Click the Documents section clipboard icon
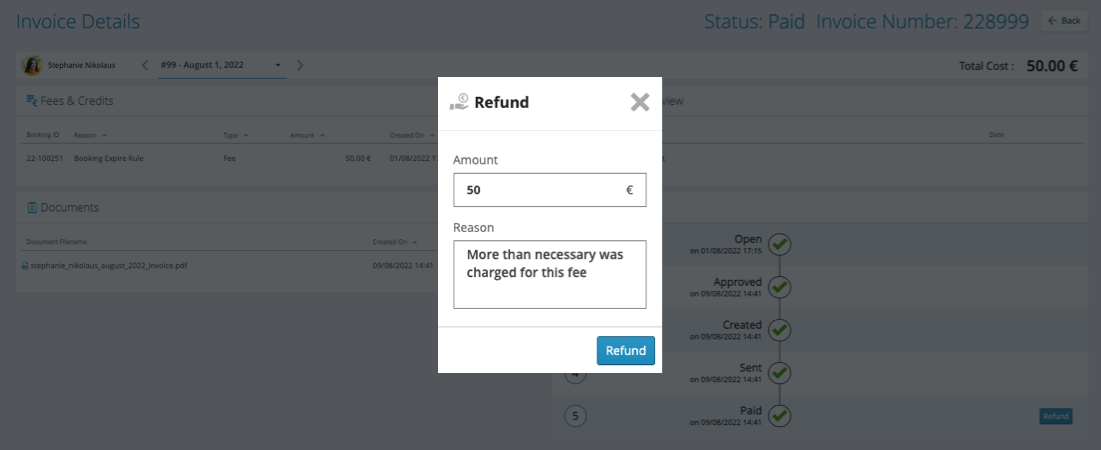Image resolution: width=1101 pixels, height=450 pixels. pyautogui.click(x=32, y=207)
